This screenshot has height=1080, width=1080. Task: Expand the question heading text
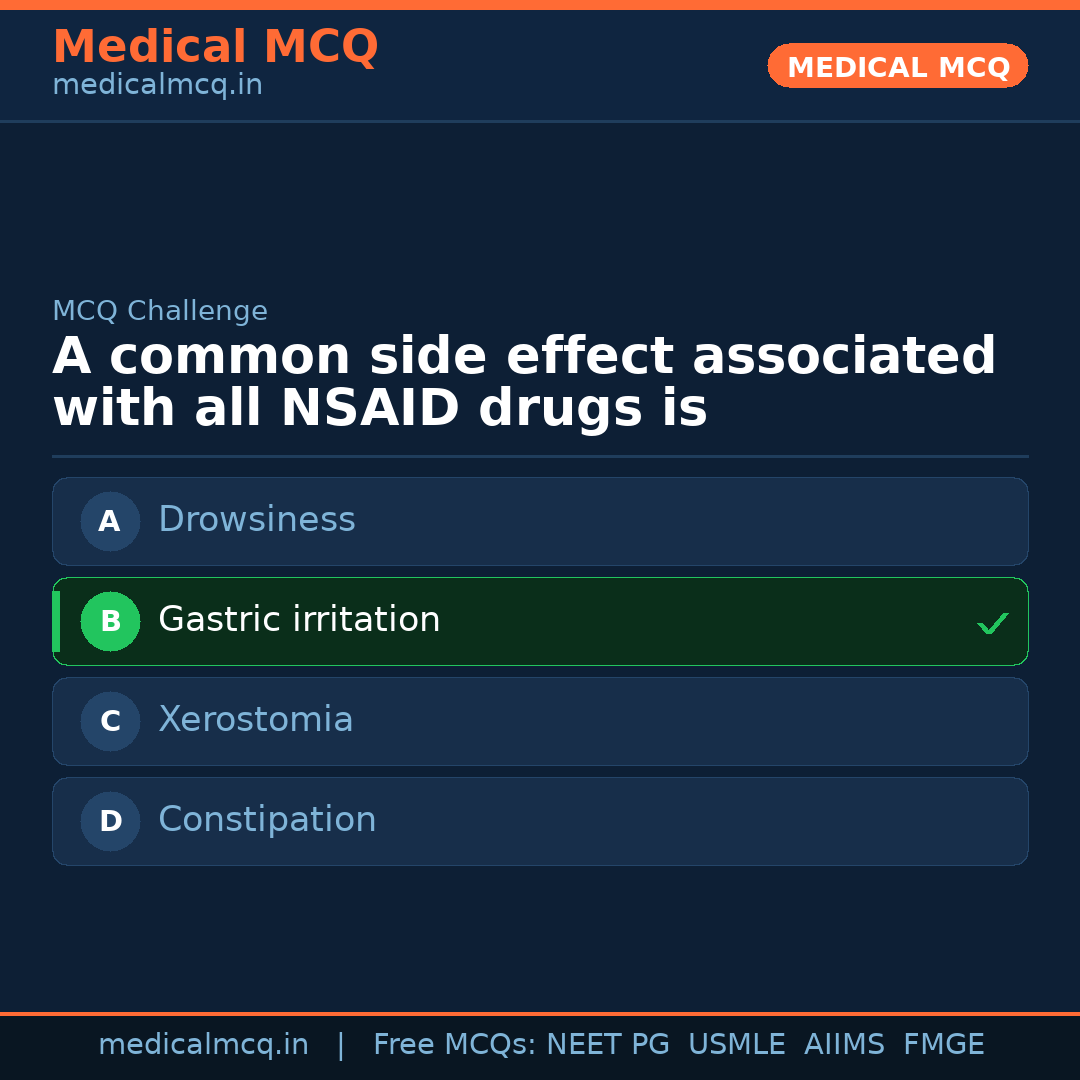(x=525, y=380)
